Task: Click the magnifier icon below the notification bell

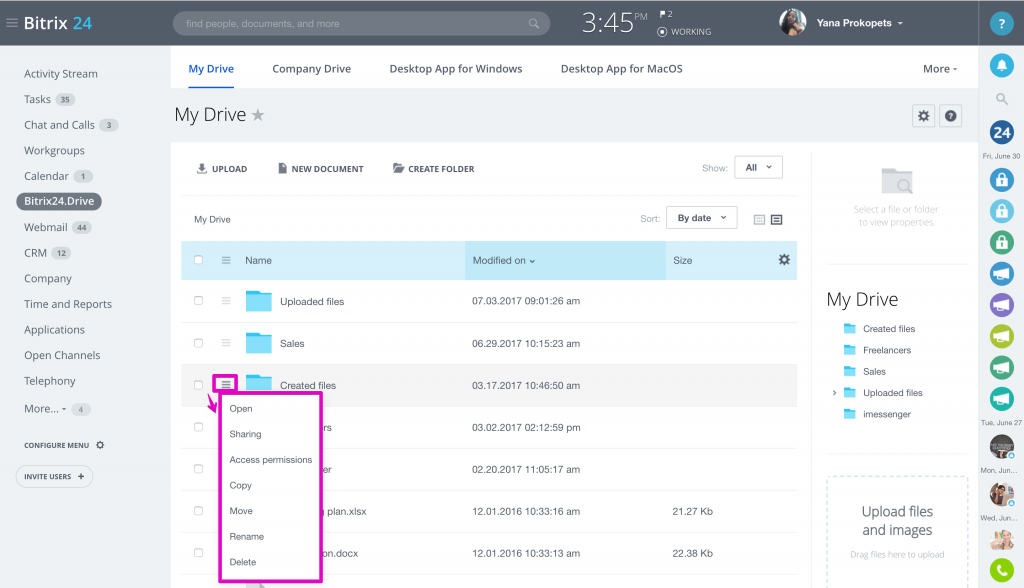Action: coord(1002,99)
